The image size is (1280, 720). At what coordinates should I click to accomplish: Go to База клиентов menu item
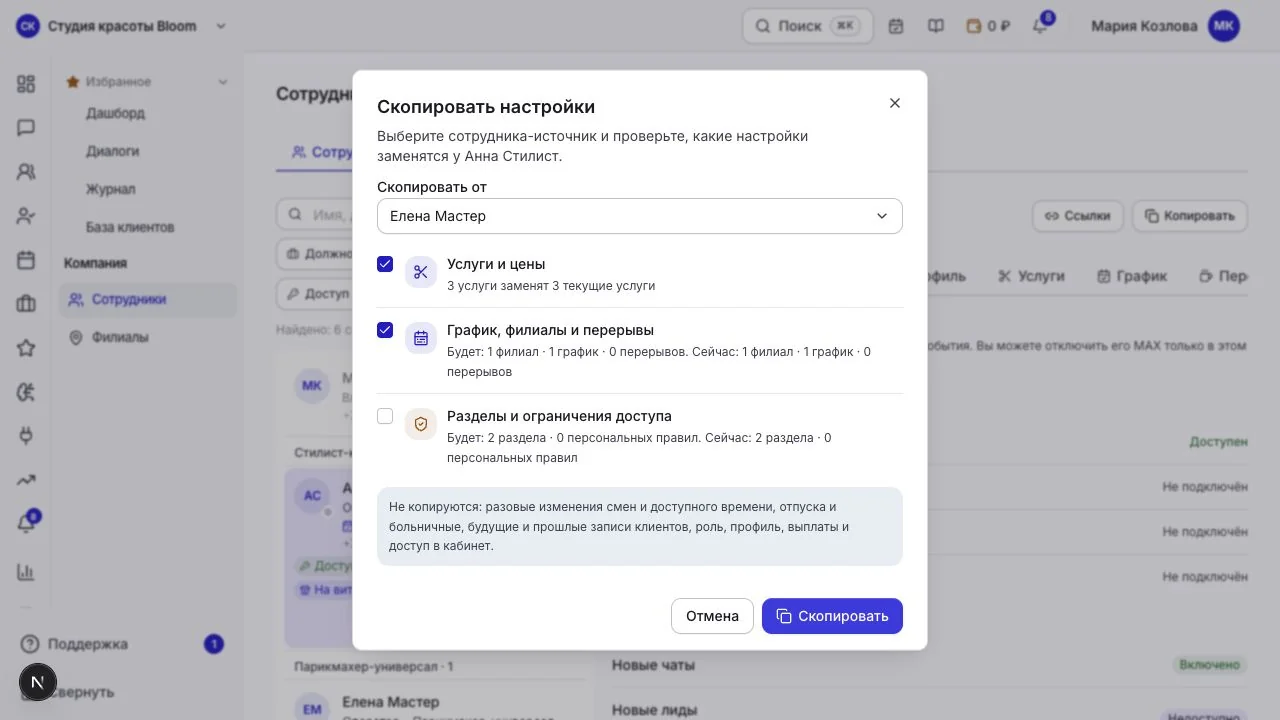pos(130,227)
